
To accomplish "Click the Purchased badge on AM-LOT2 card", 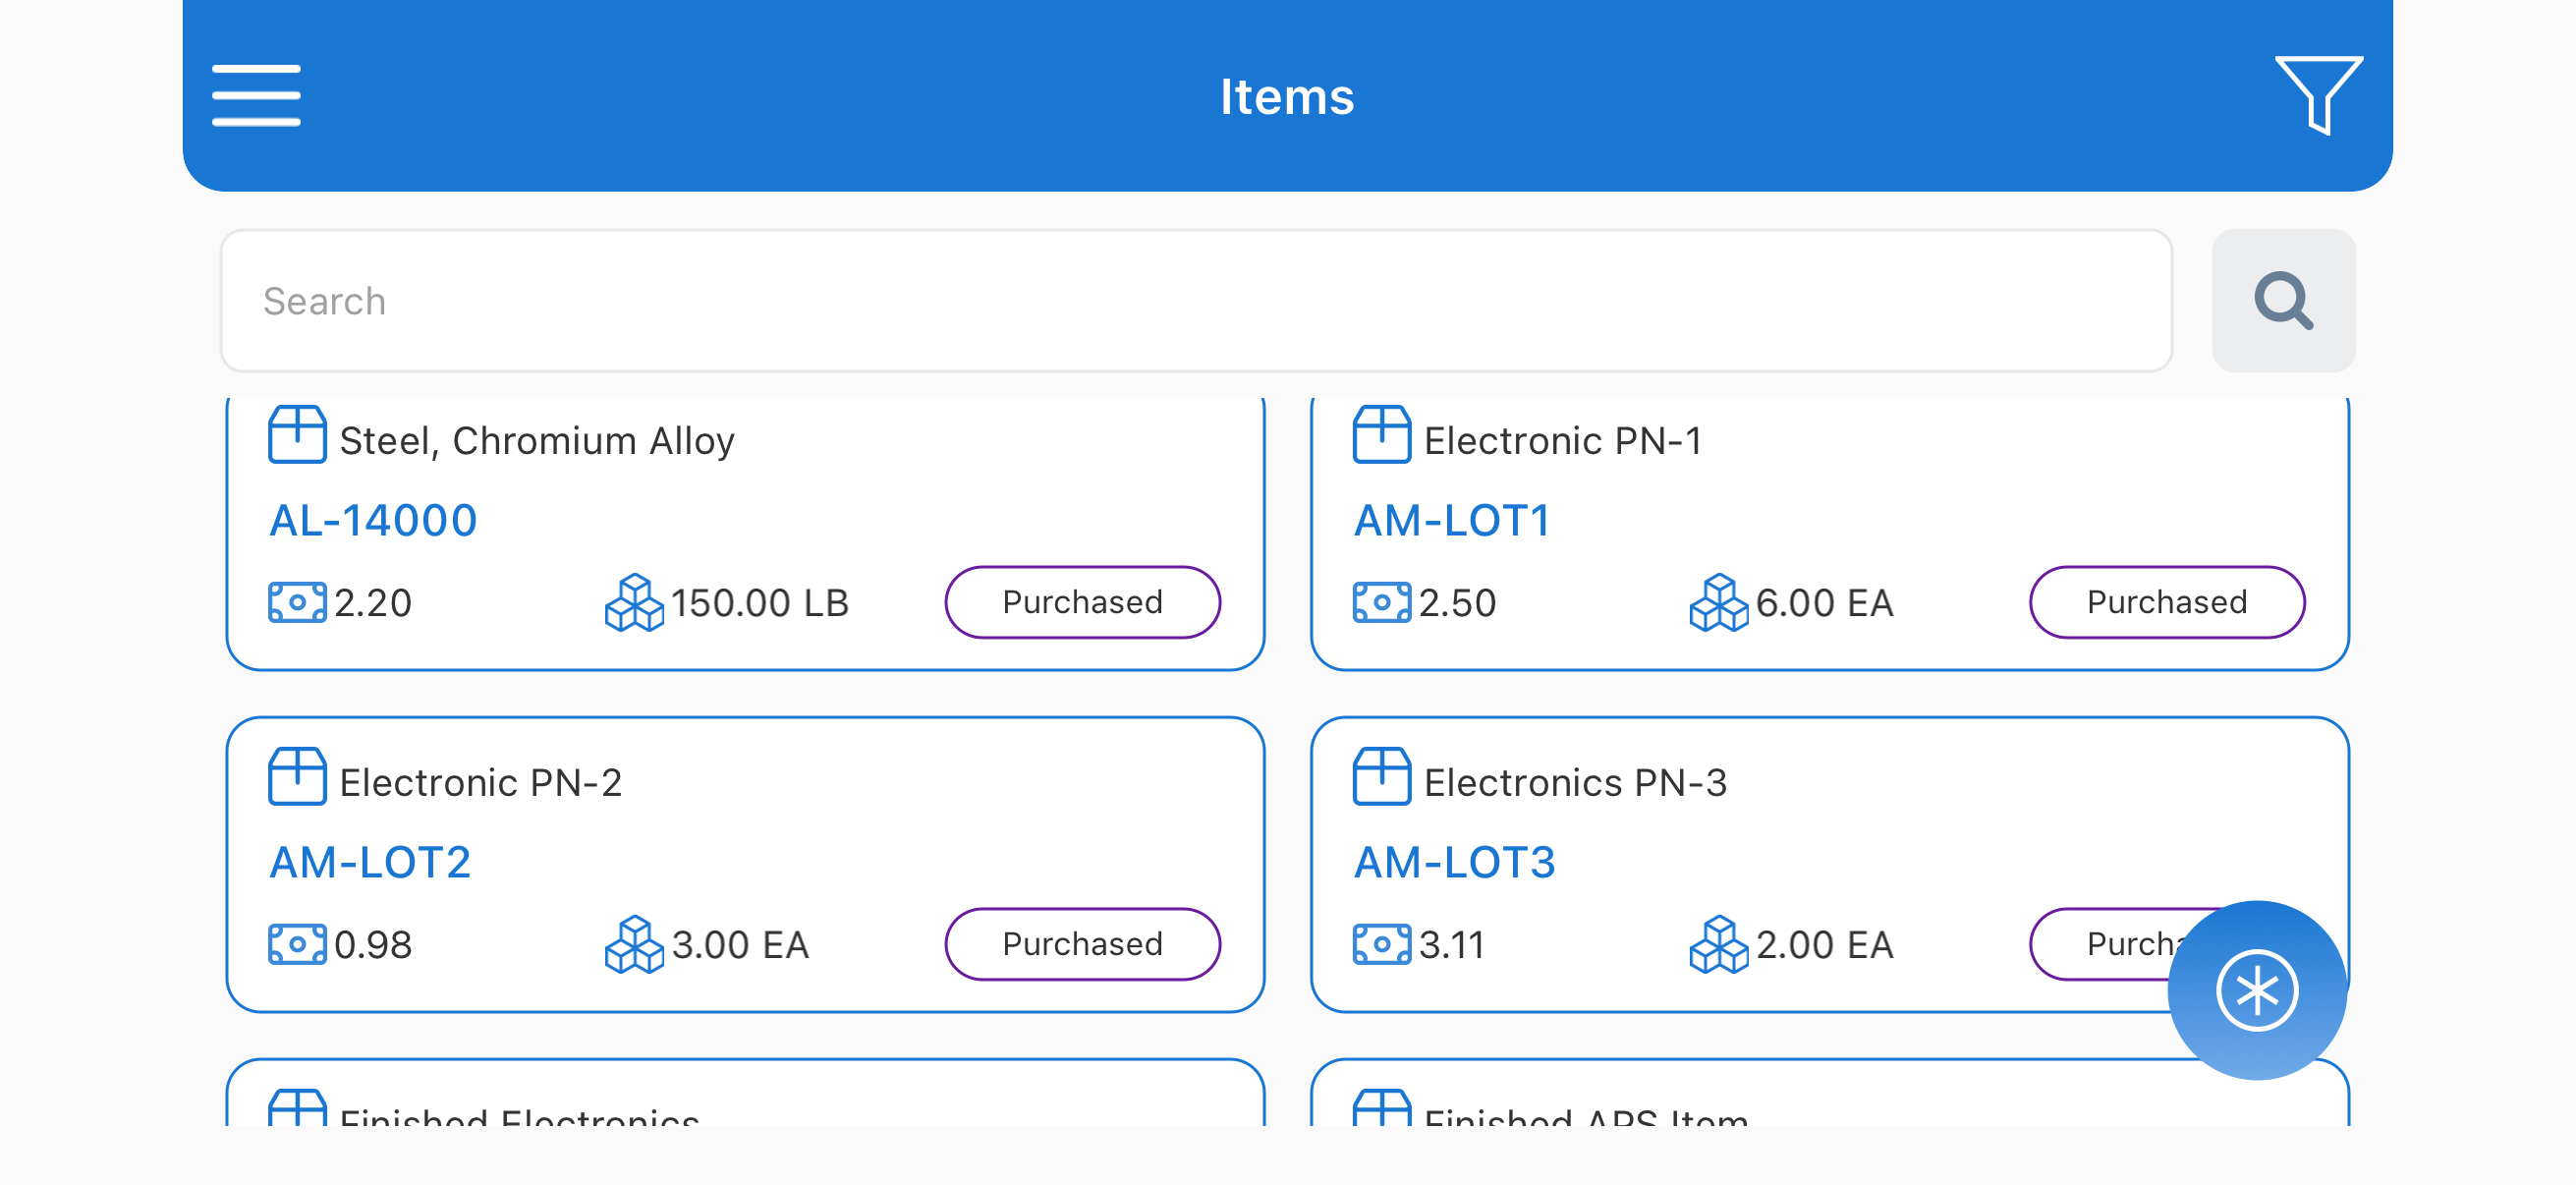I will coord(1082,945).
